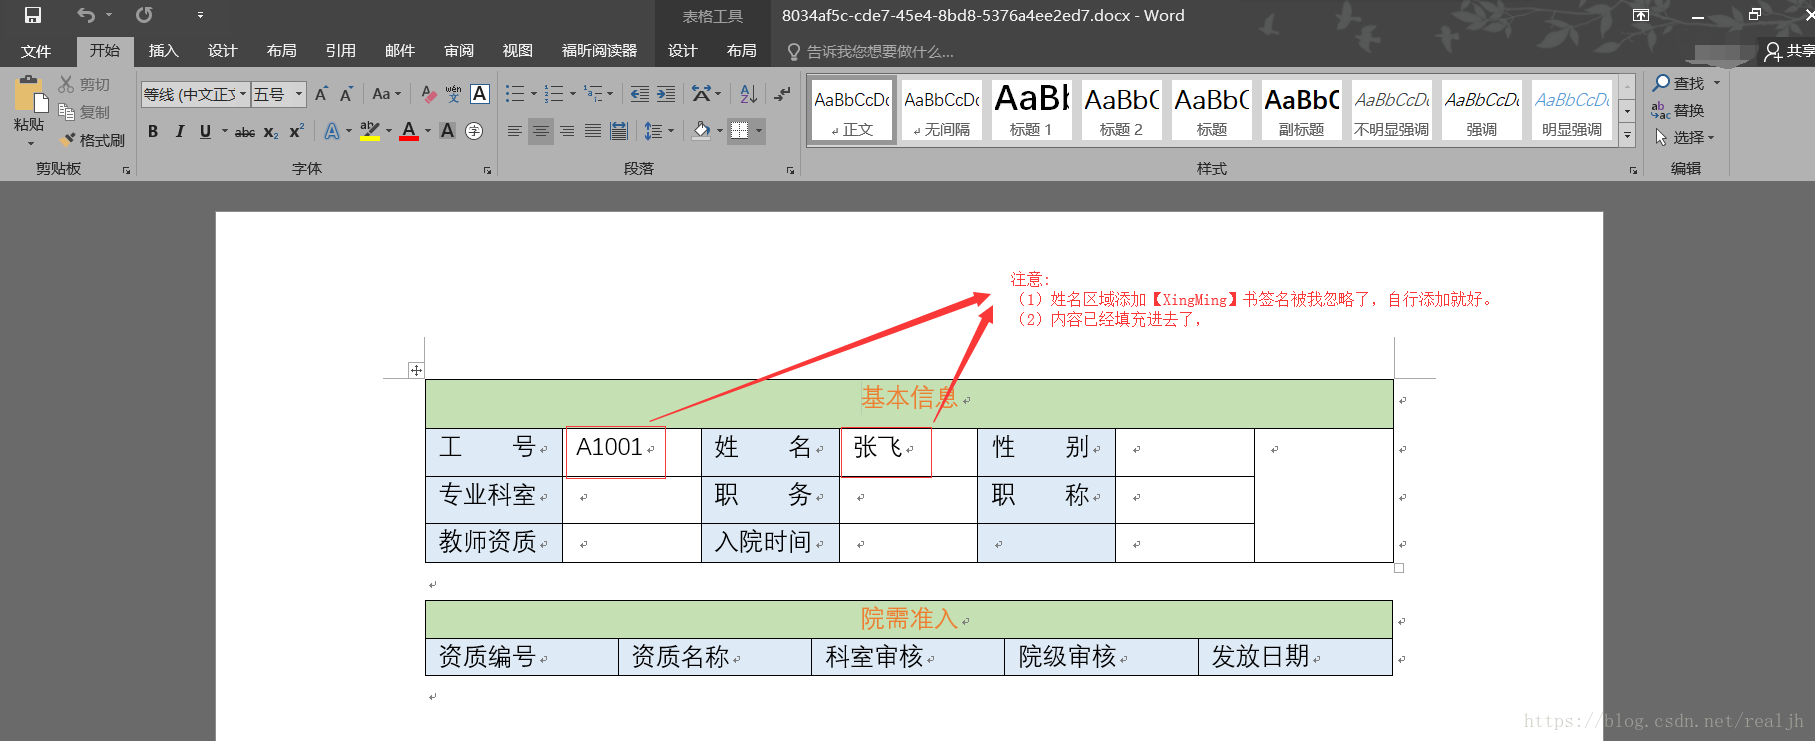Open ribbon display options icon
The image size is (1815, 741).
(1641, 15)
